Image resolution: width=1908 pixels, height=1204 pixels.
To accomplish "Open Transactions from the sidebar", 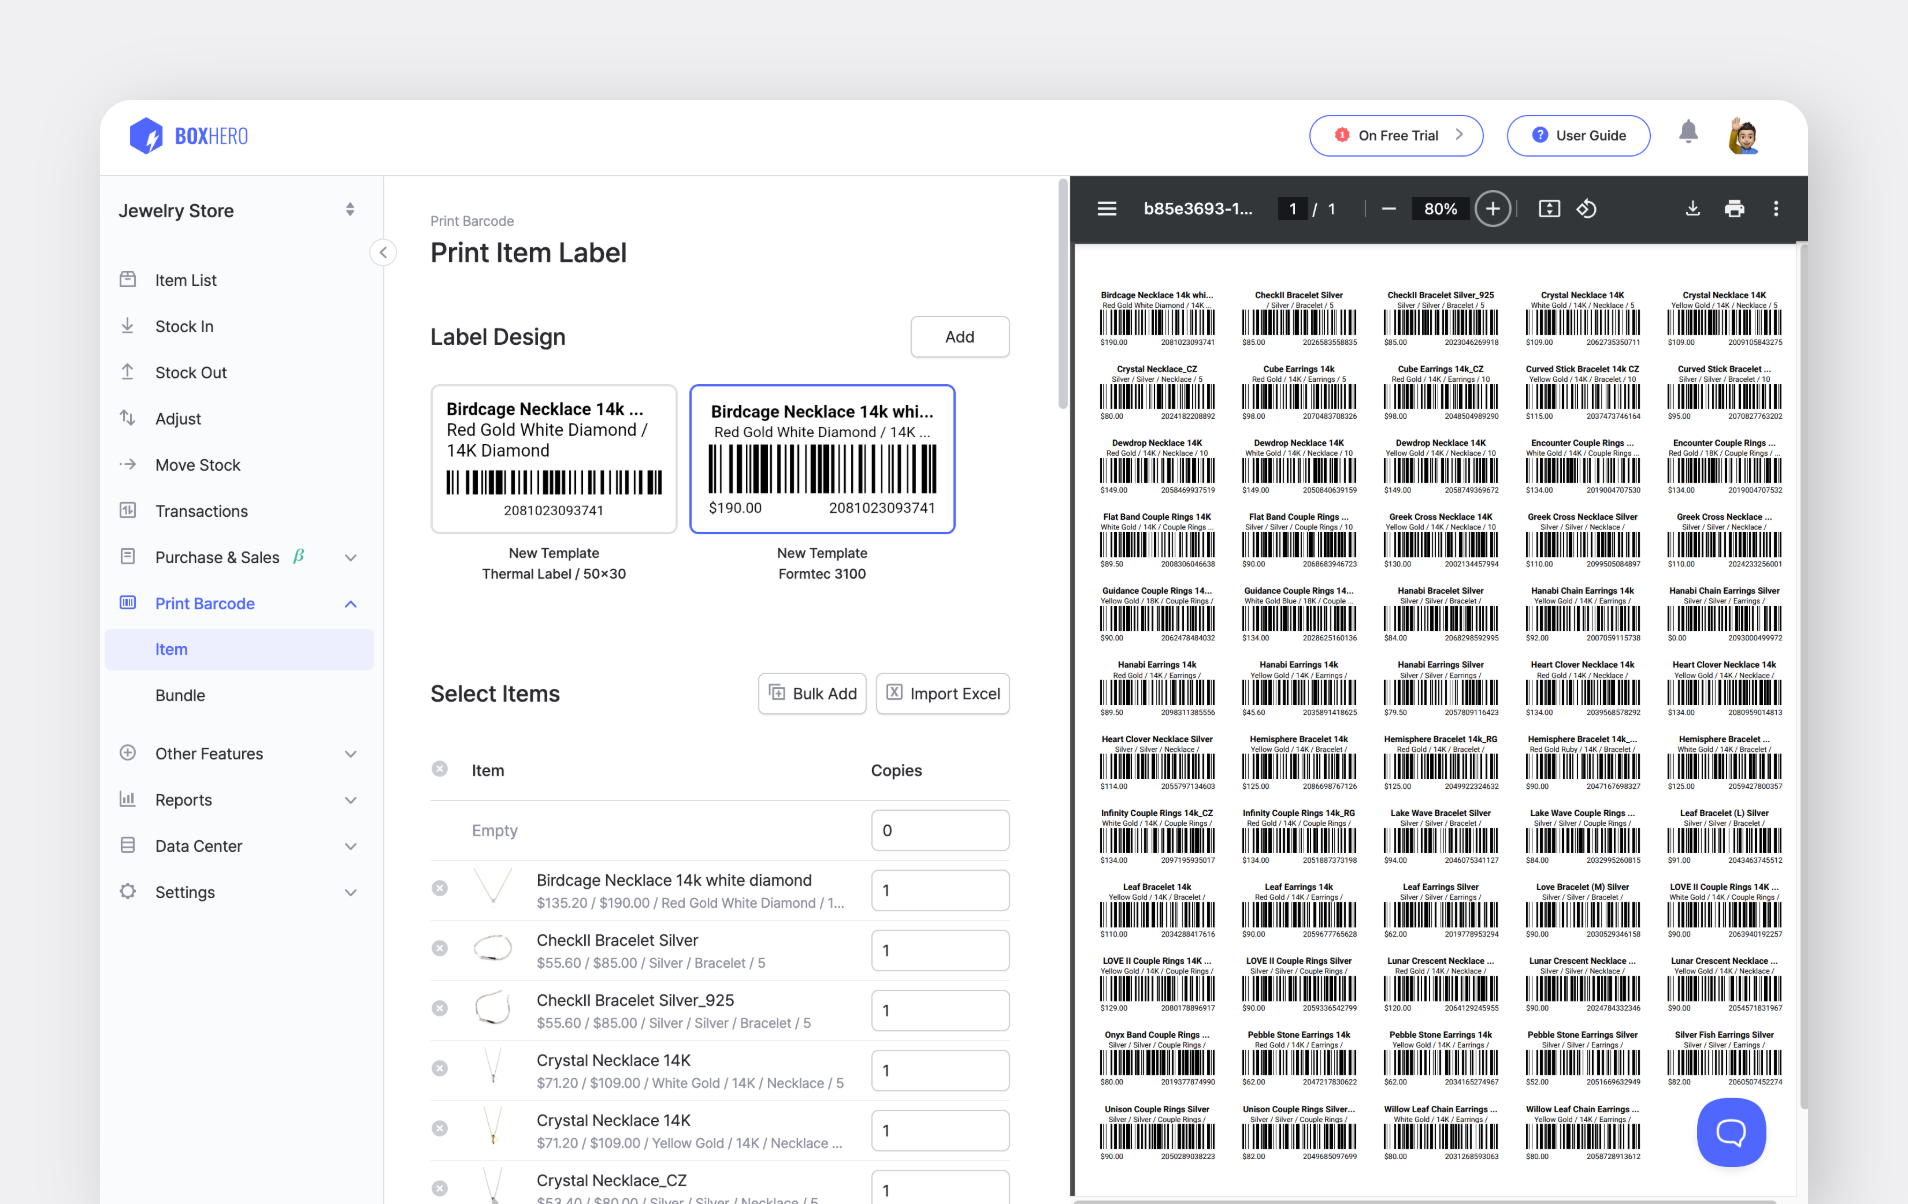I will (x=201, y=511).
